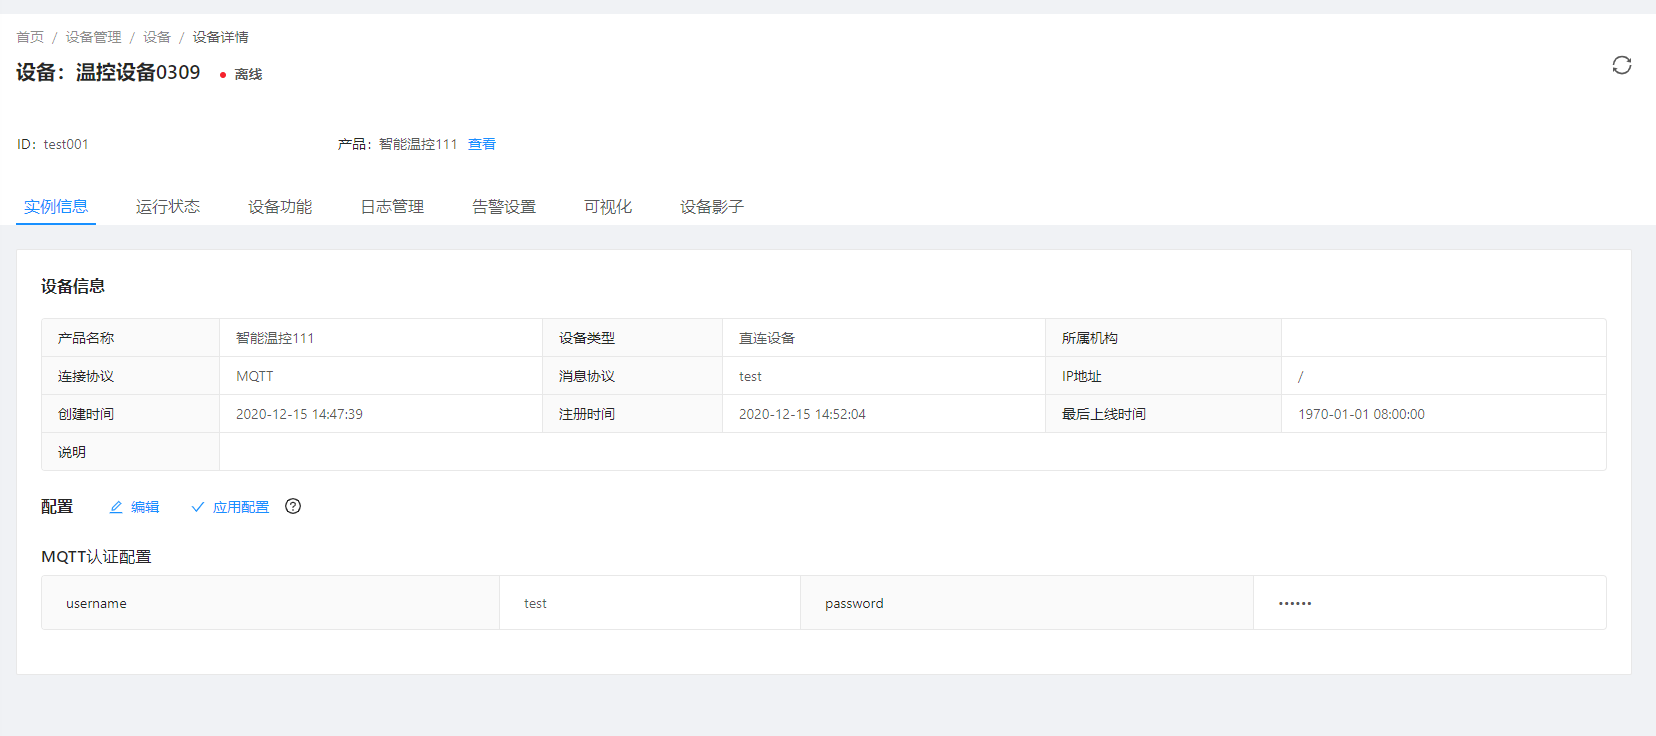Open the 设备功能 tab
Screen dimensions: 1656x736
[280, 207]
